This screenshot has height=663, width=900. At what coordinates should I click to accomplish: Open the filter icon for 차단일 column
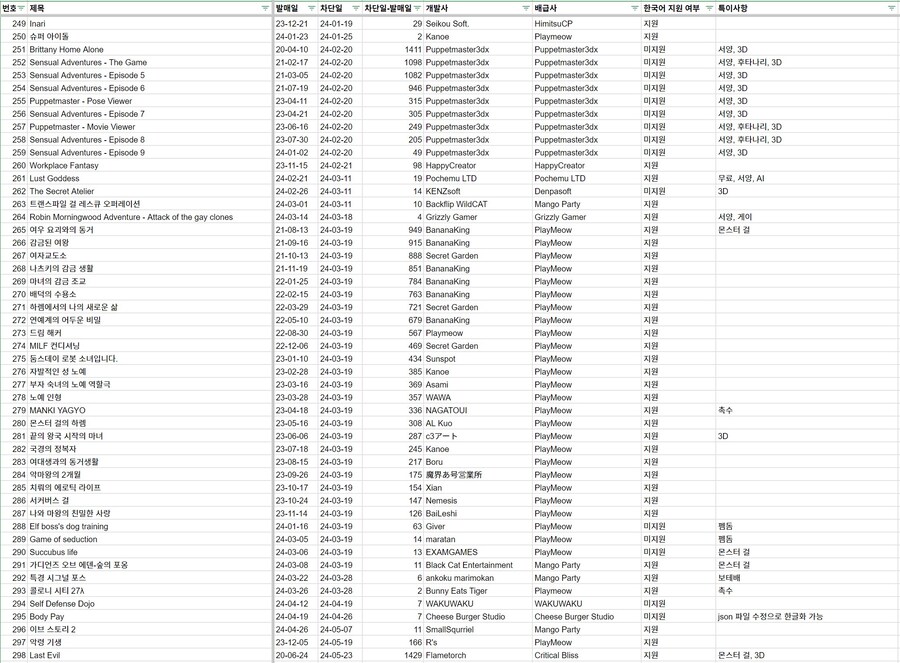(x=356, y=8)
